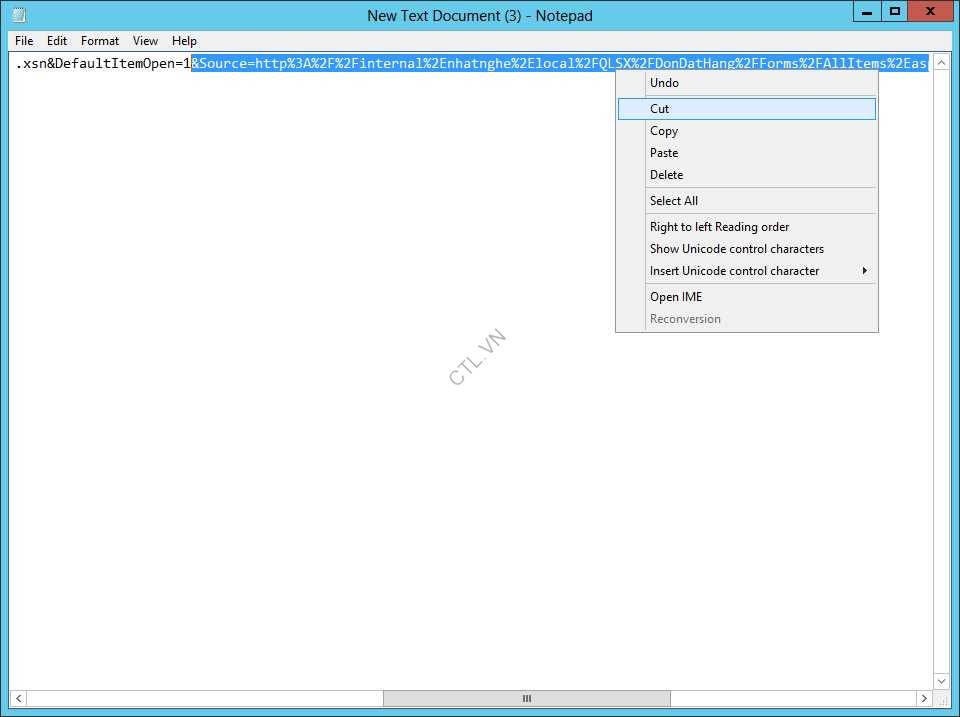Click the vertical scrollbar down arrow

coord(940,681)
